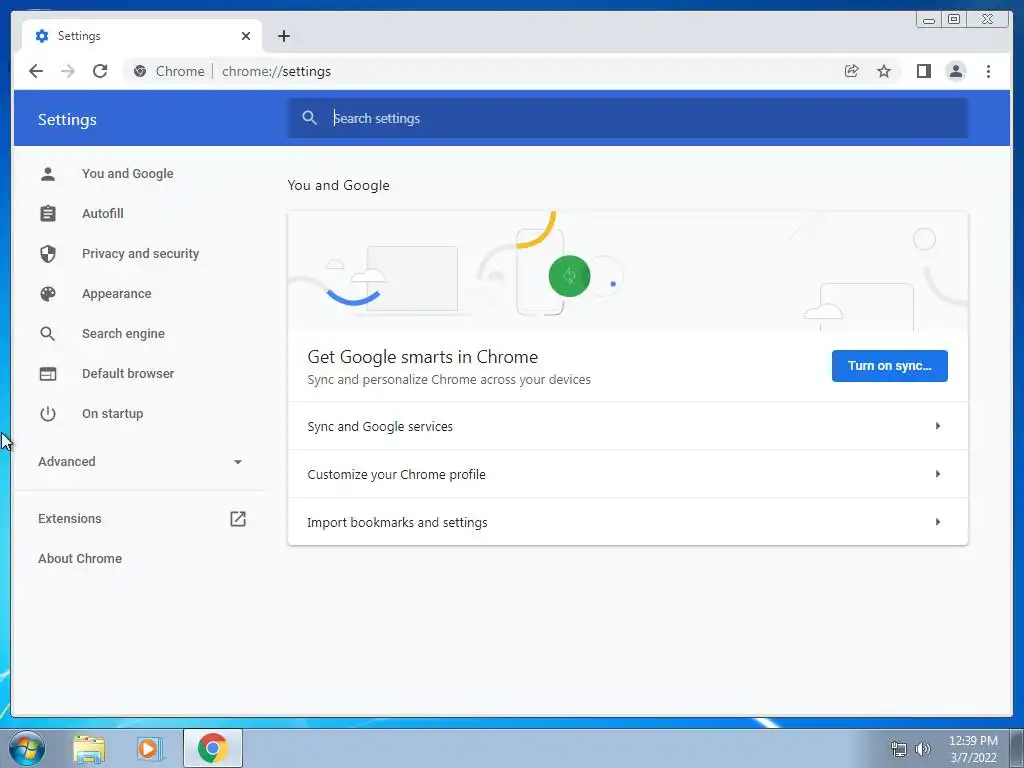Open Import bookmarks and settings row
The height and width of the screenshot is (768, 1024).
coord(628,522)
